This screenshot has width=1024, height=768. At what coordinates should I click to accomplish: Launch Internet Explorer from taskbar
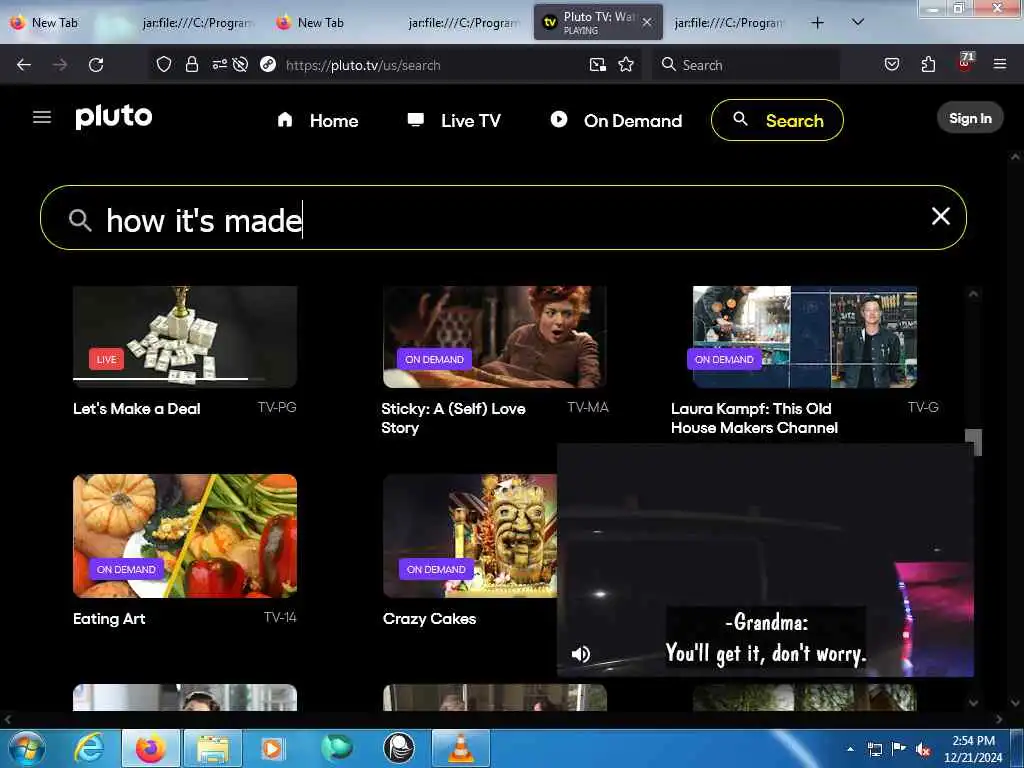(88, 748)
